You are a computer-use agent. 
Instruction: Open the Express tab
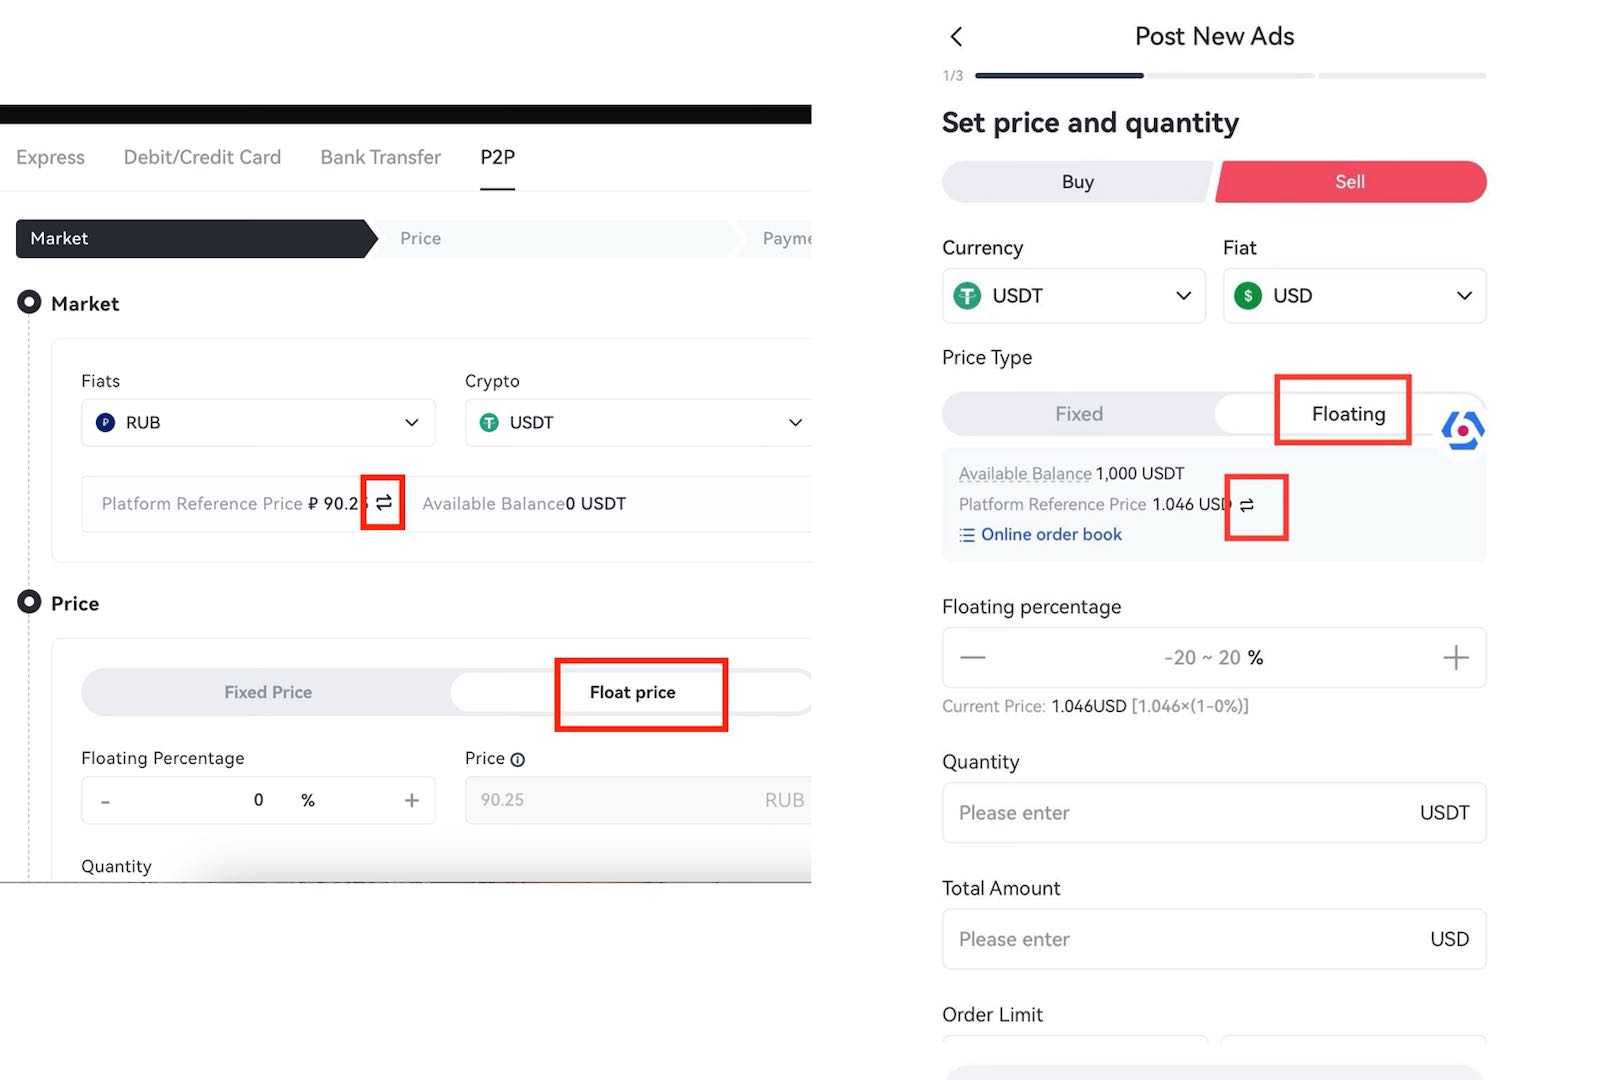click(50, 157)
